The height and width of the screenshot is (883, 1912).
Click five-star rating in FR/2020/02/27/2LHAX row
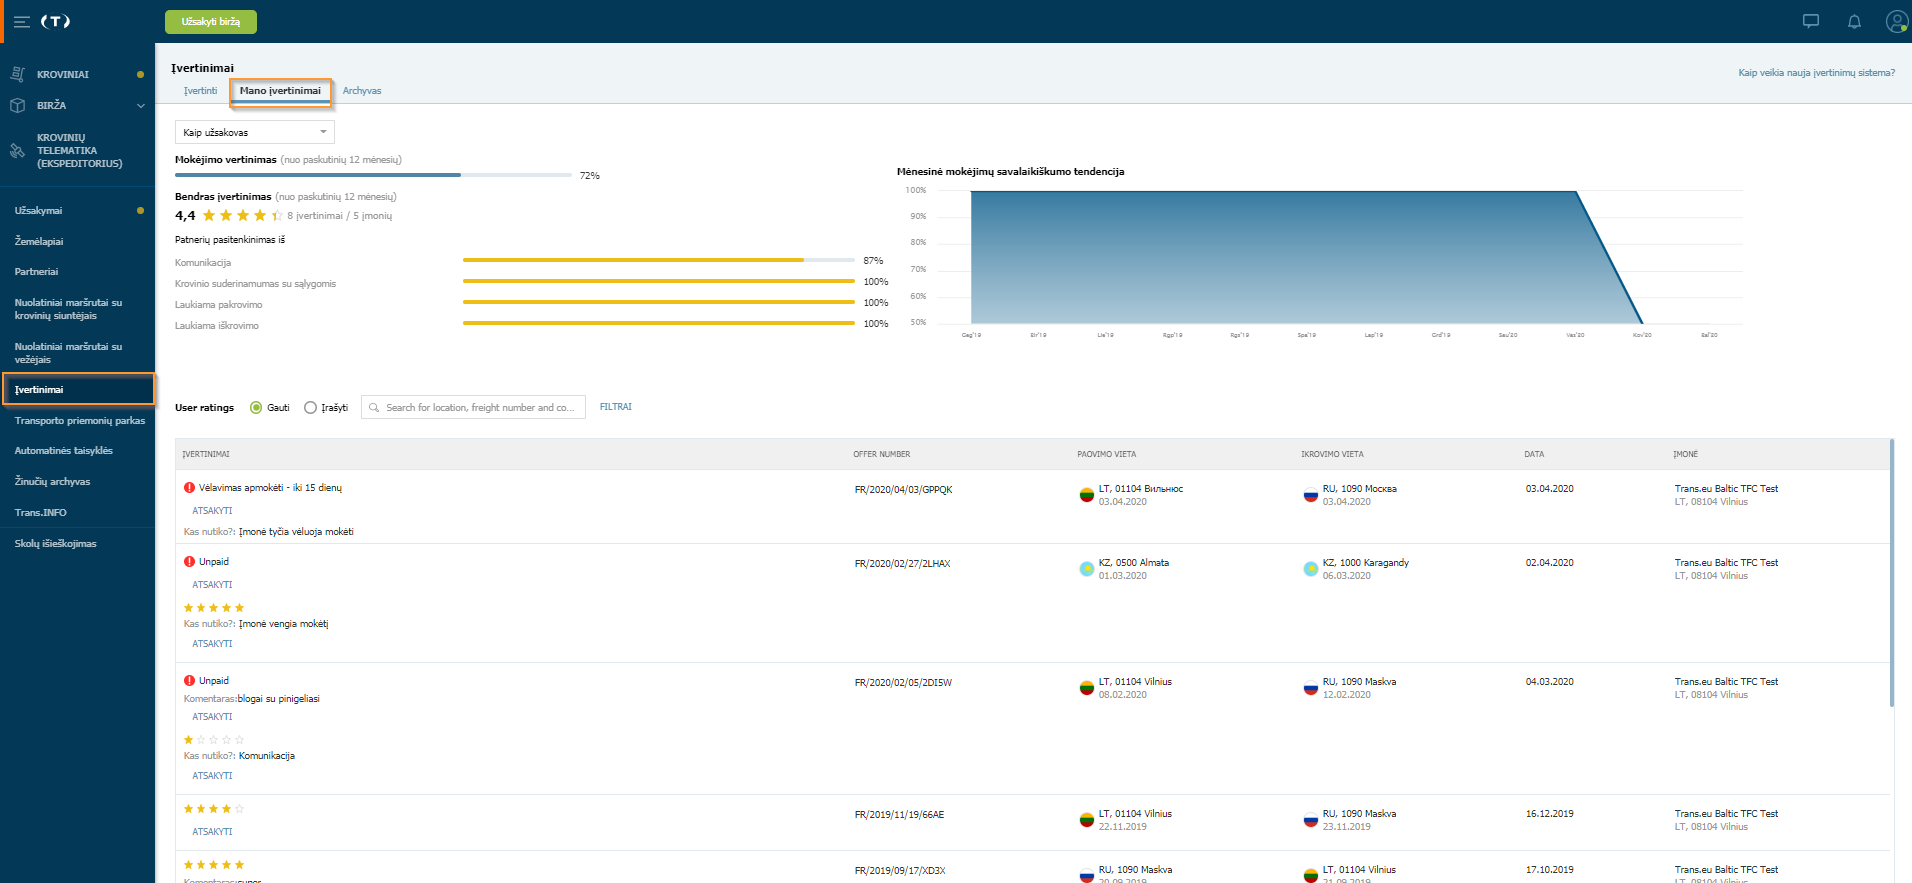tap(214, 608)
